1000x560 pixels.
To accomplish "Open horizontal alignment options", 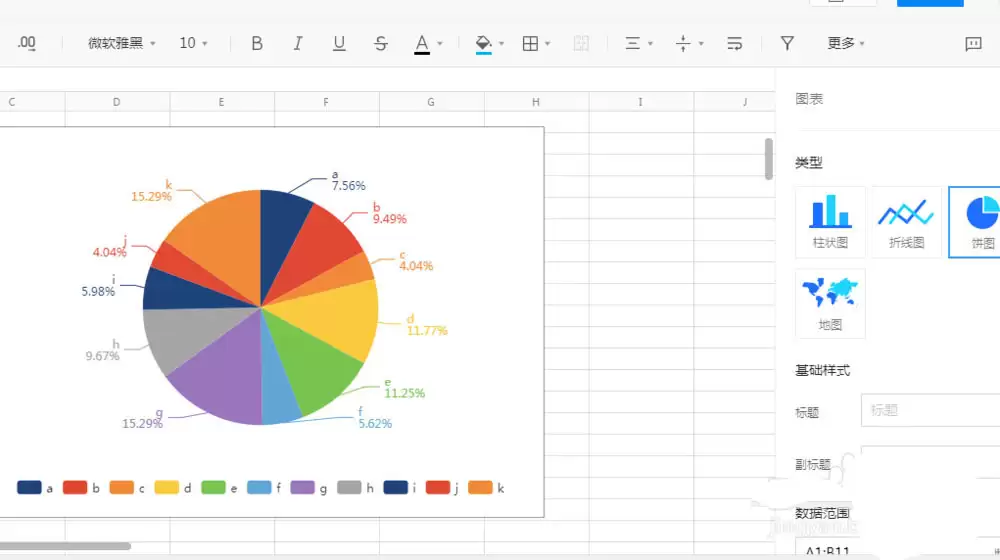I will (638, 43).
